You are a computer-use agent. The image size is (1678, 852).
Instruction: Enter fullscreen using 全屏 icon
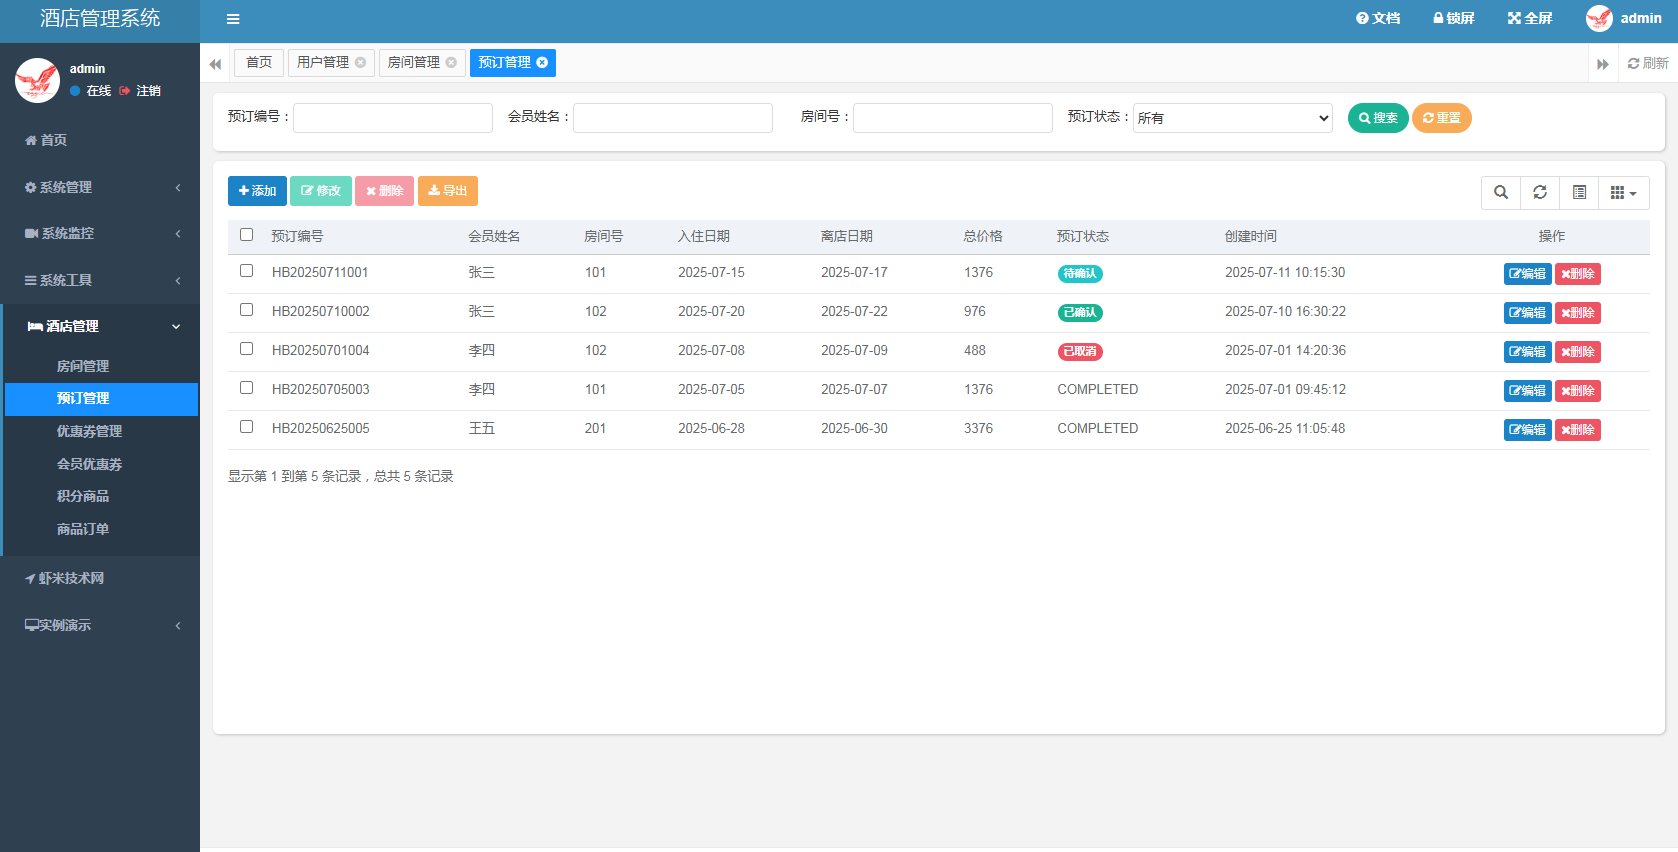click(x=1529, y=19)
